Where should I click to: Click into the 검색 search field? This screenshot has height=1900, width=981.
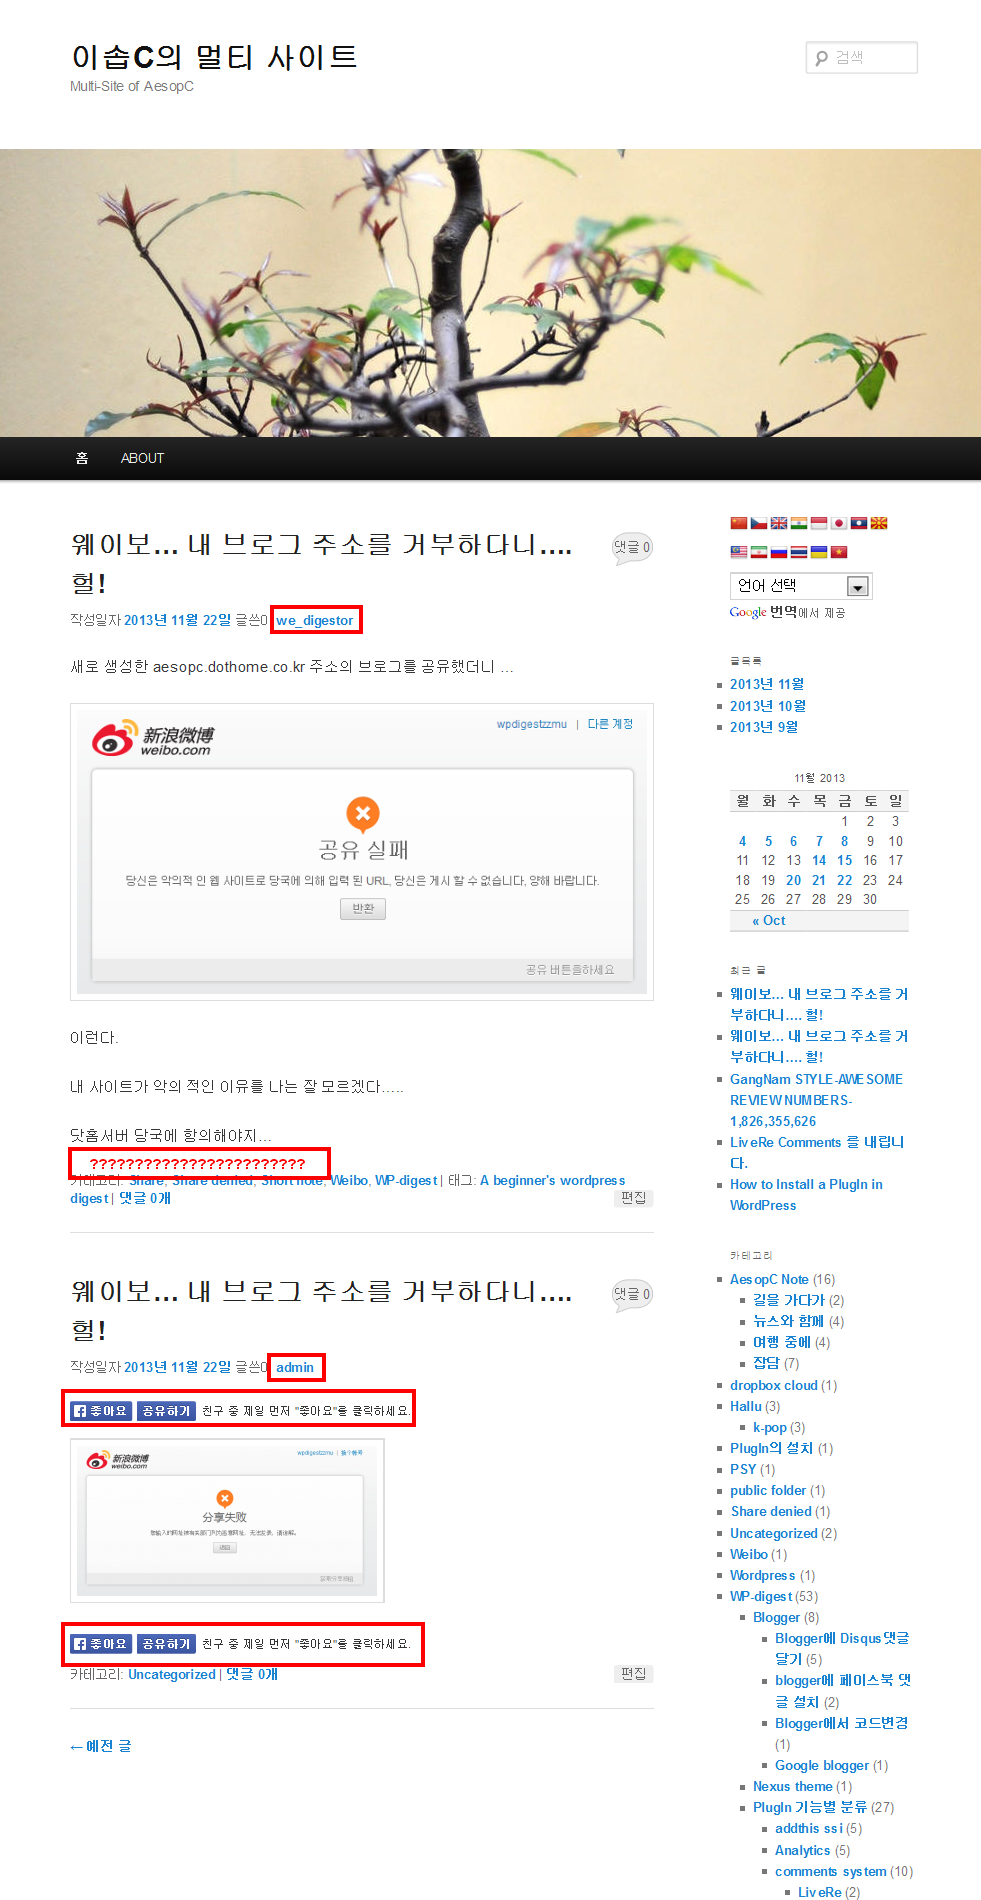pos(862,57)
